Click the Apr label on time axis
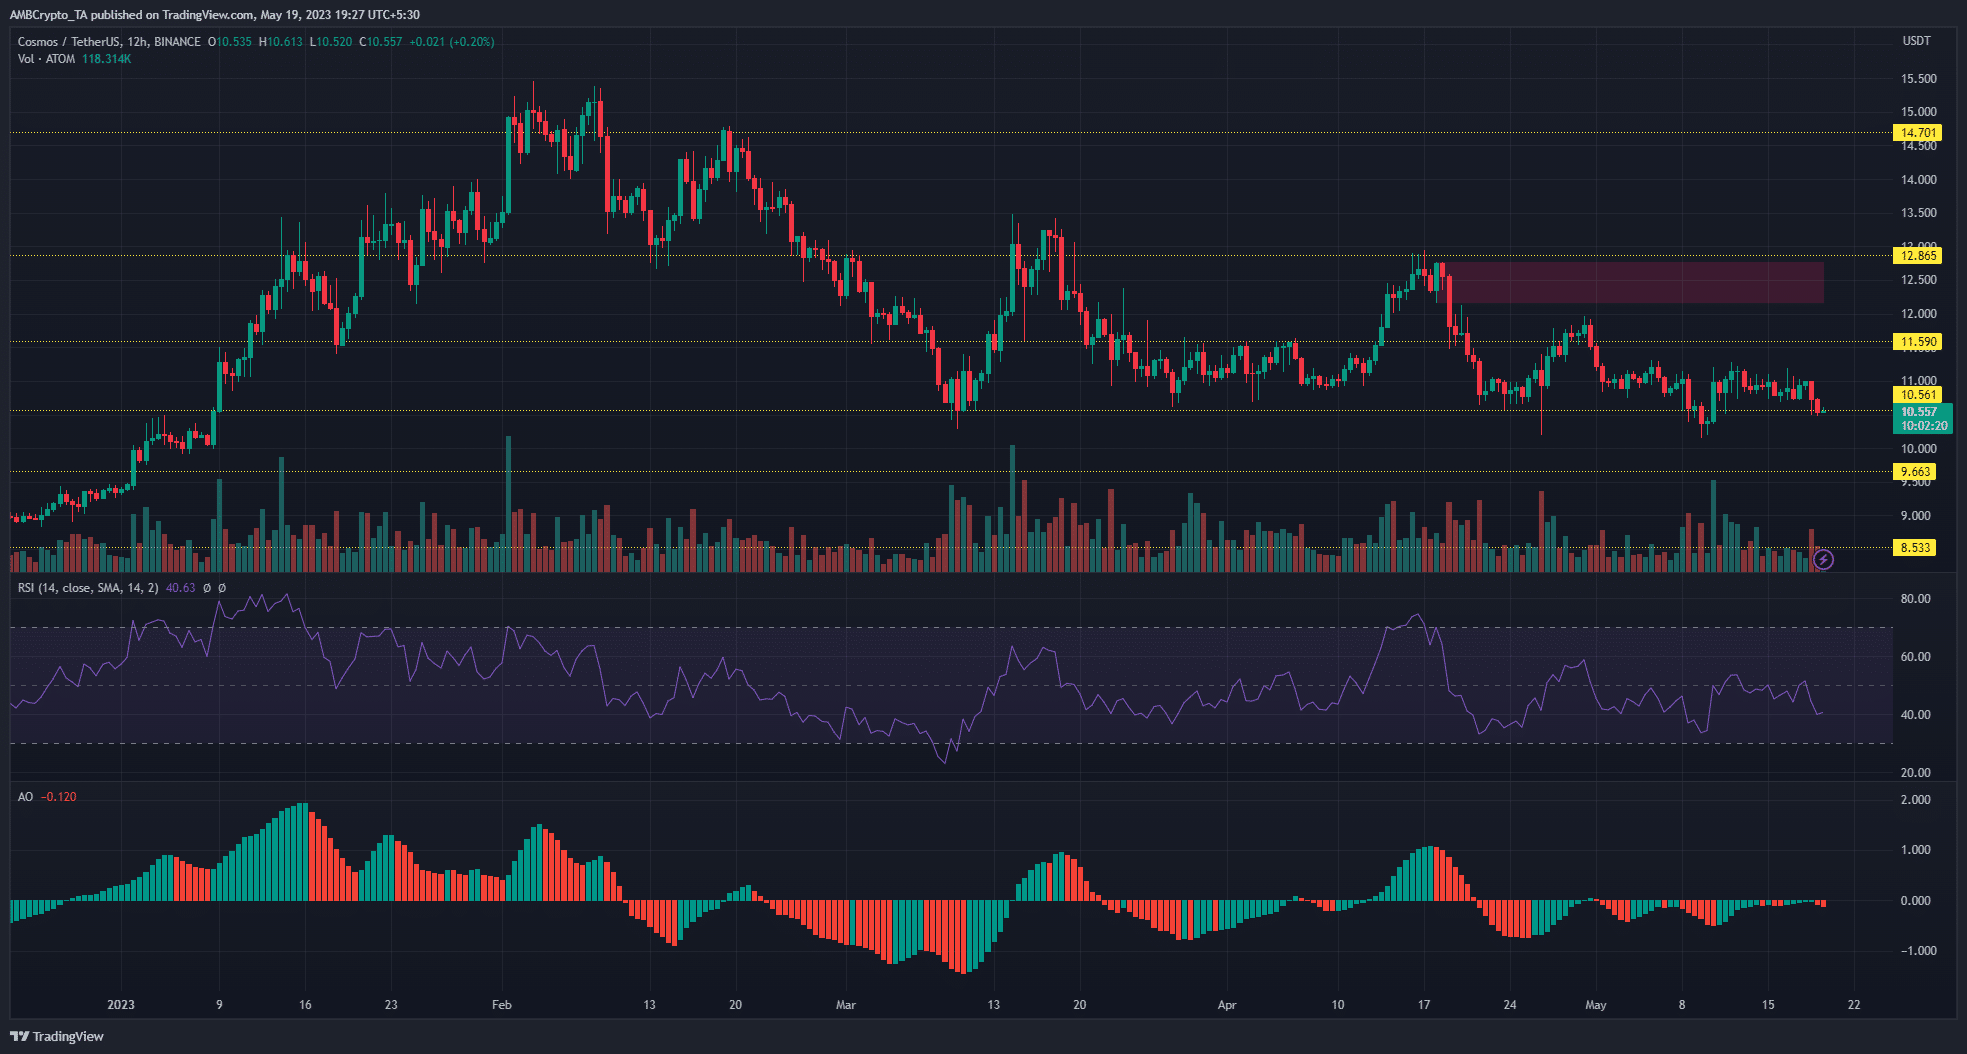 [1227, 1005]
